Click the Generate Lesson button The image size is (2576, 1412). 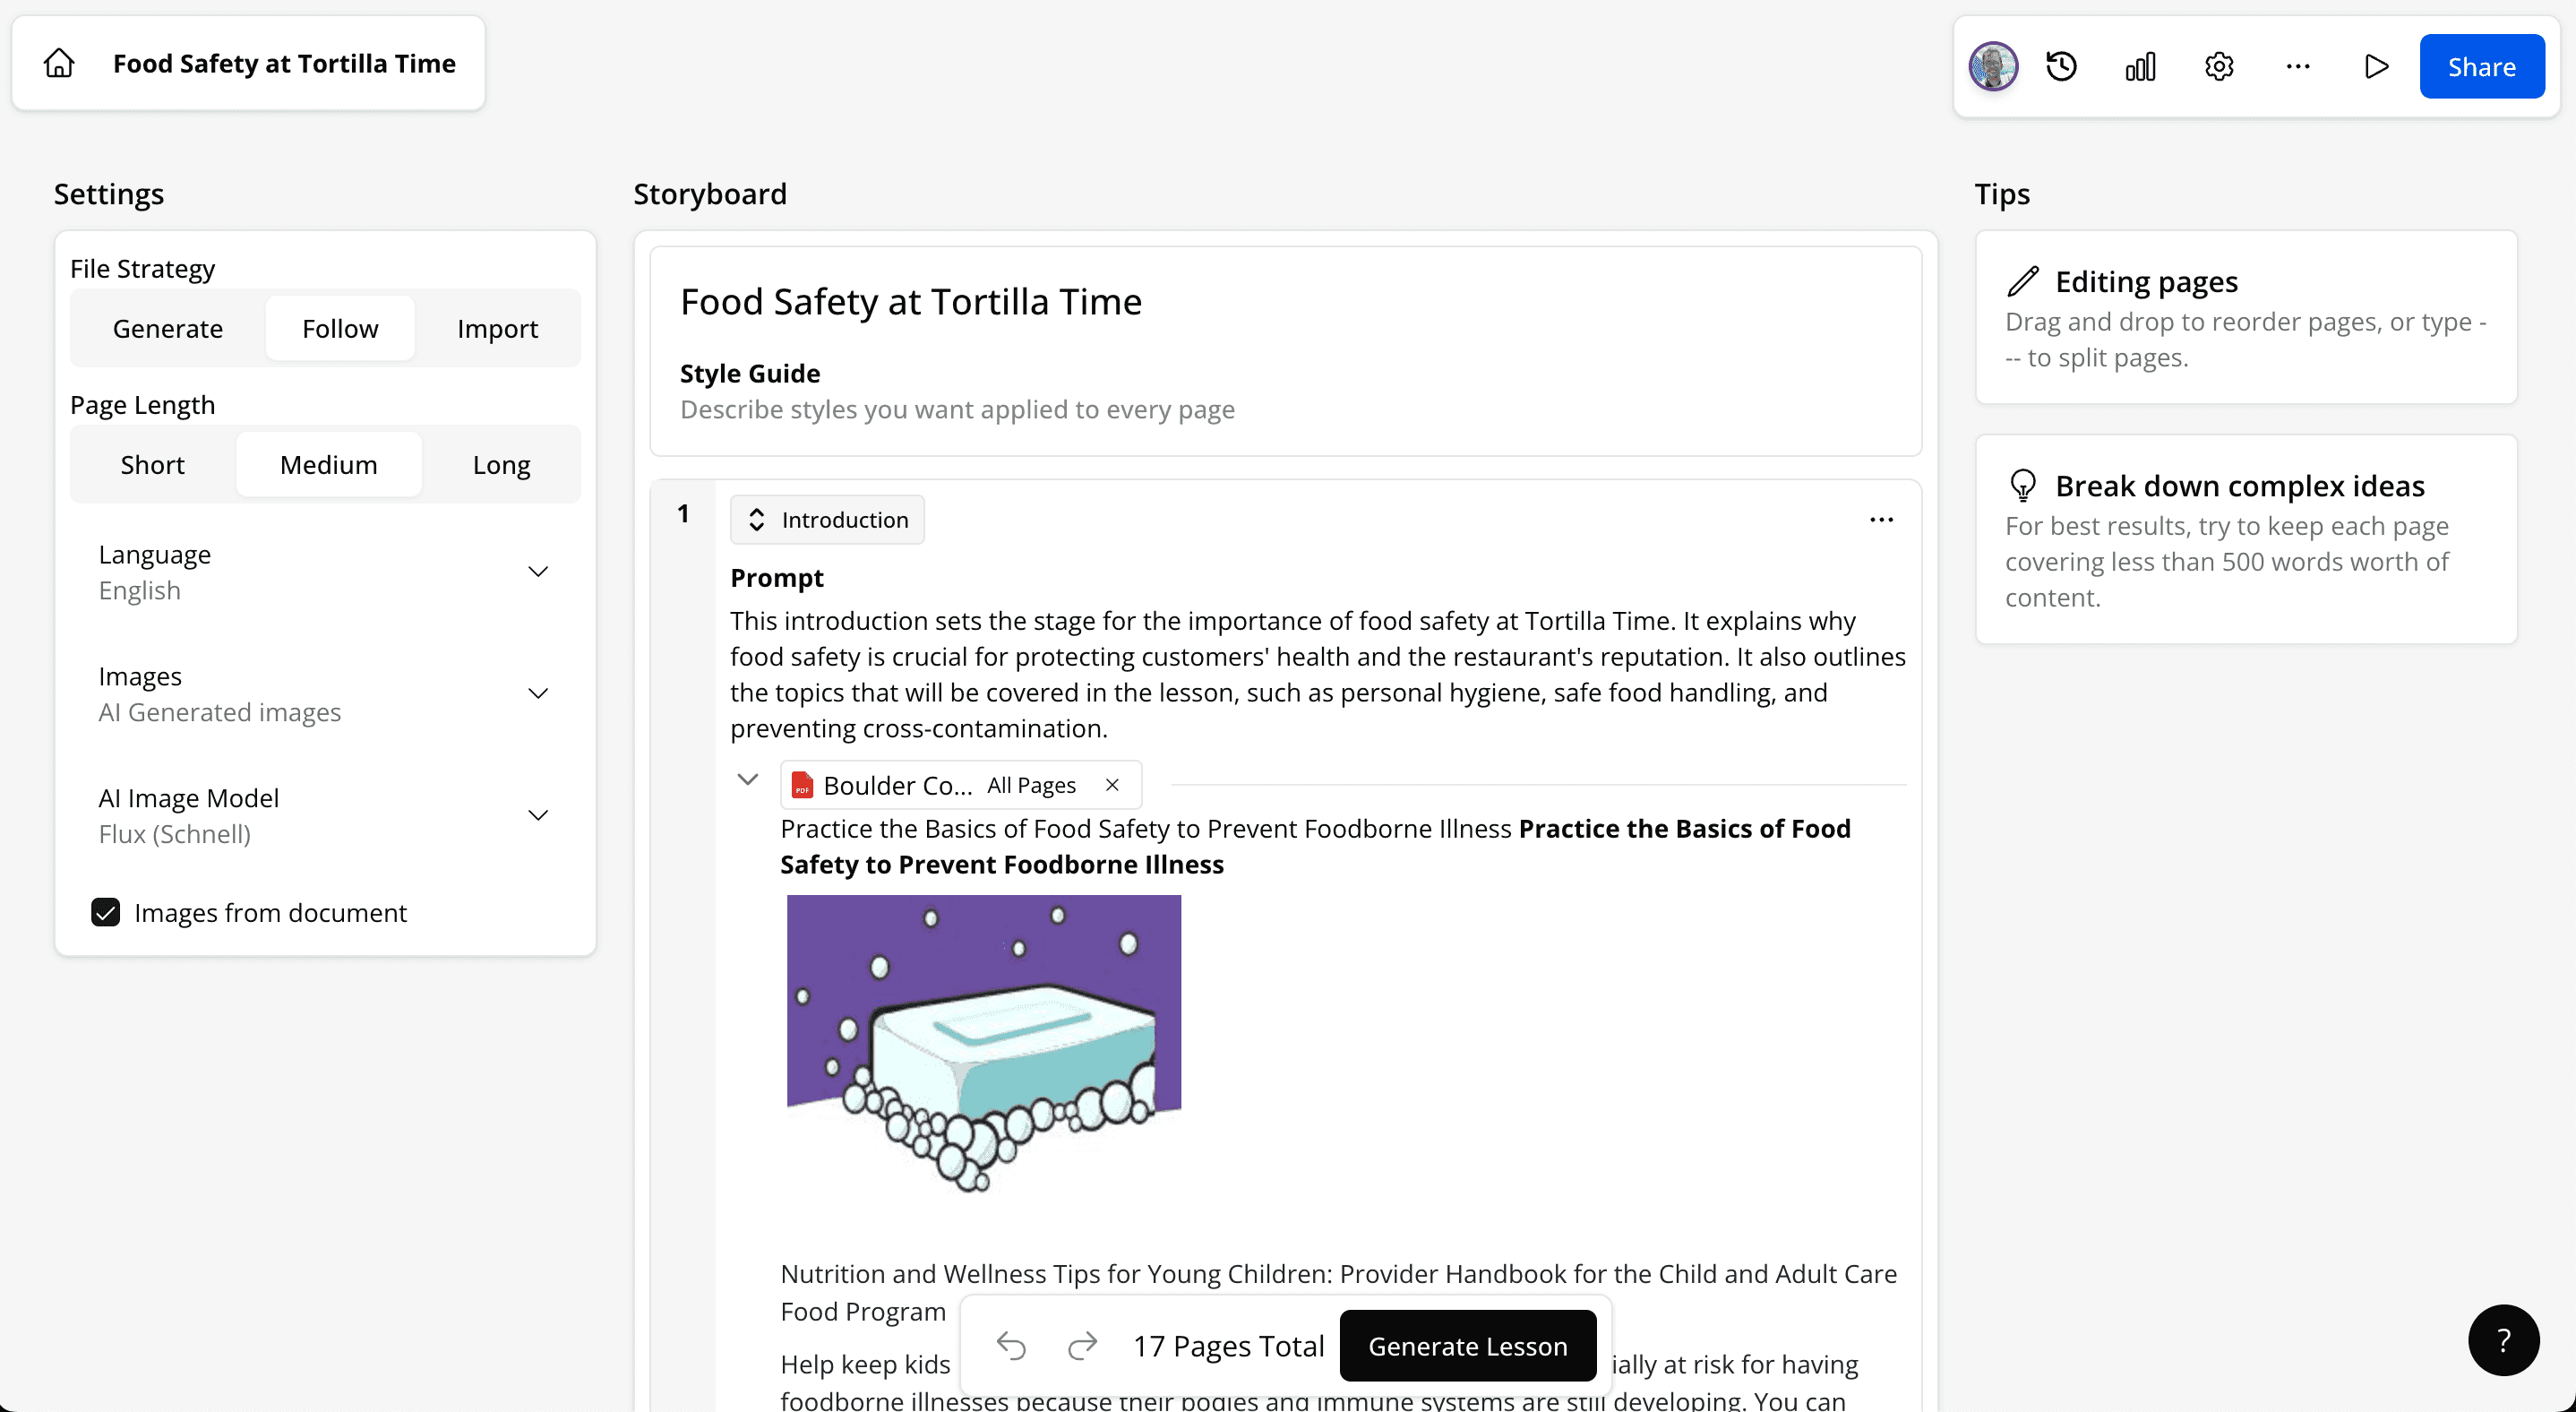click(1467, 1345)
